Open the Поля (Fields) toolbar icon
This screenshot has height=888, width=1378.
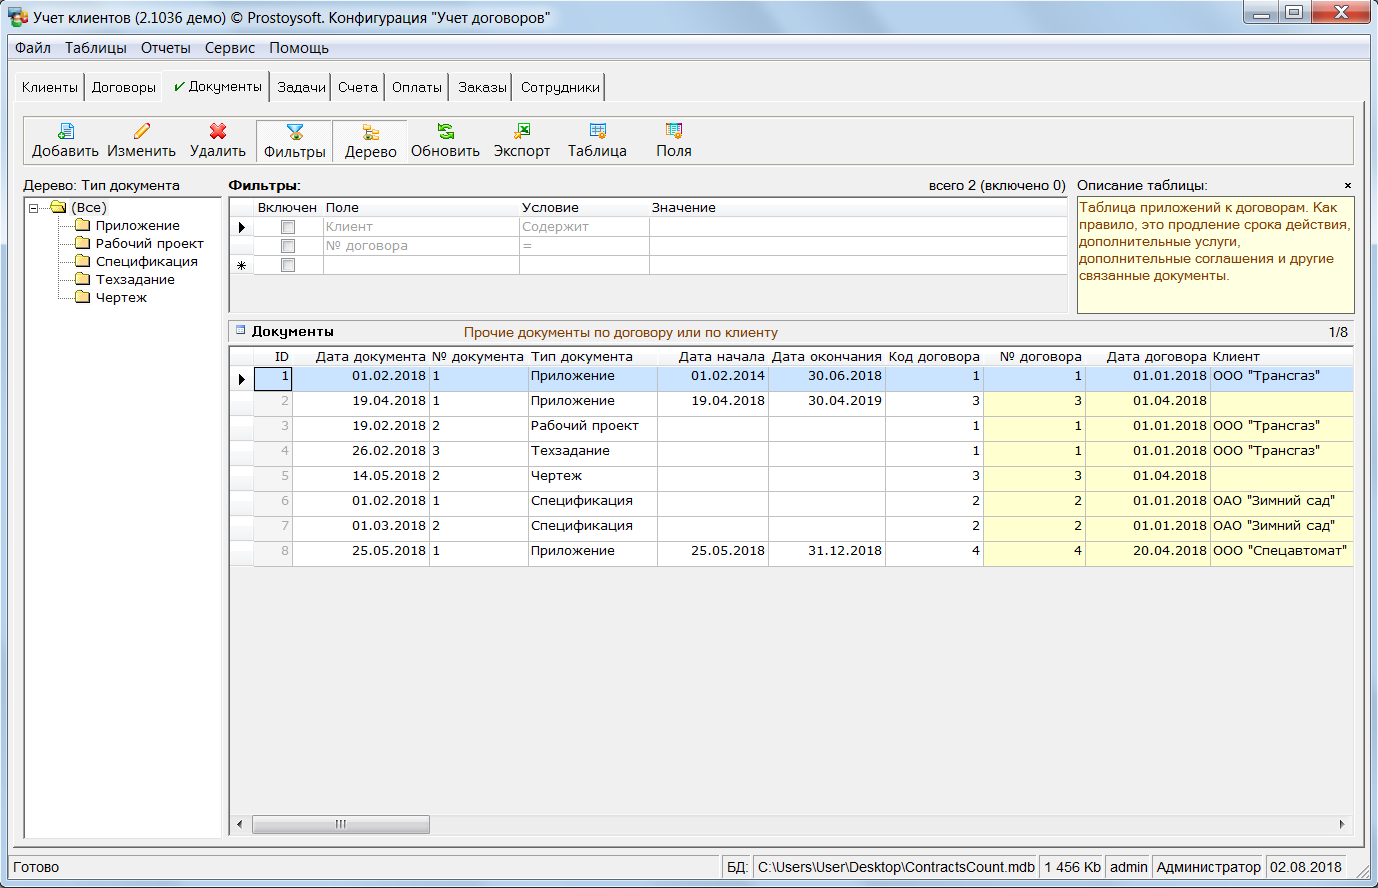[674, 131]
